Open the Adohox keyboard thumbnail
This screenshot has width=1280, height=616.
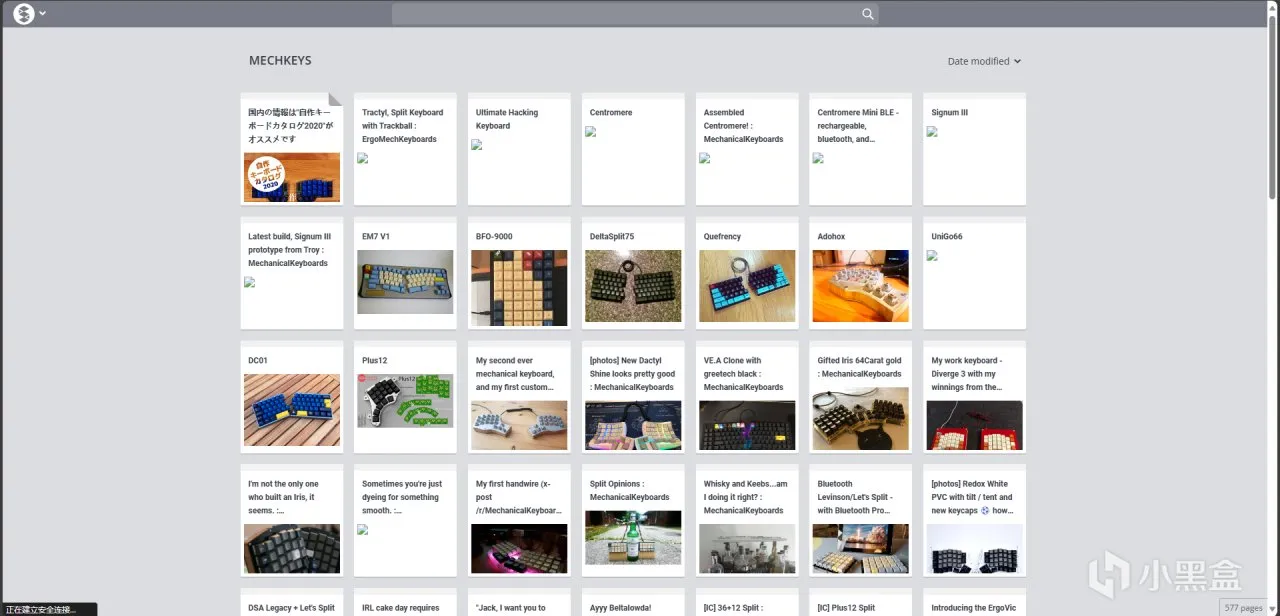pyautogui.click(x=861, y=286)
